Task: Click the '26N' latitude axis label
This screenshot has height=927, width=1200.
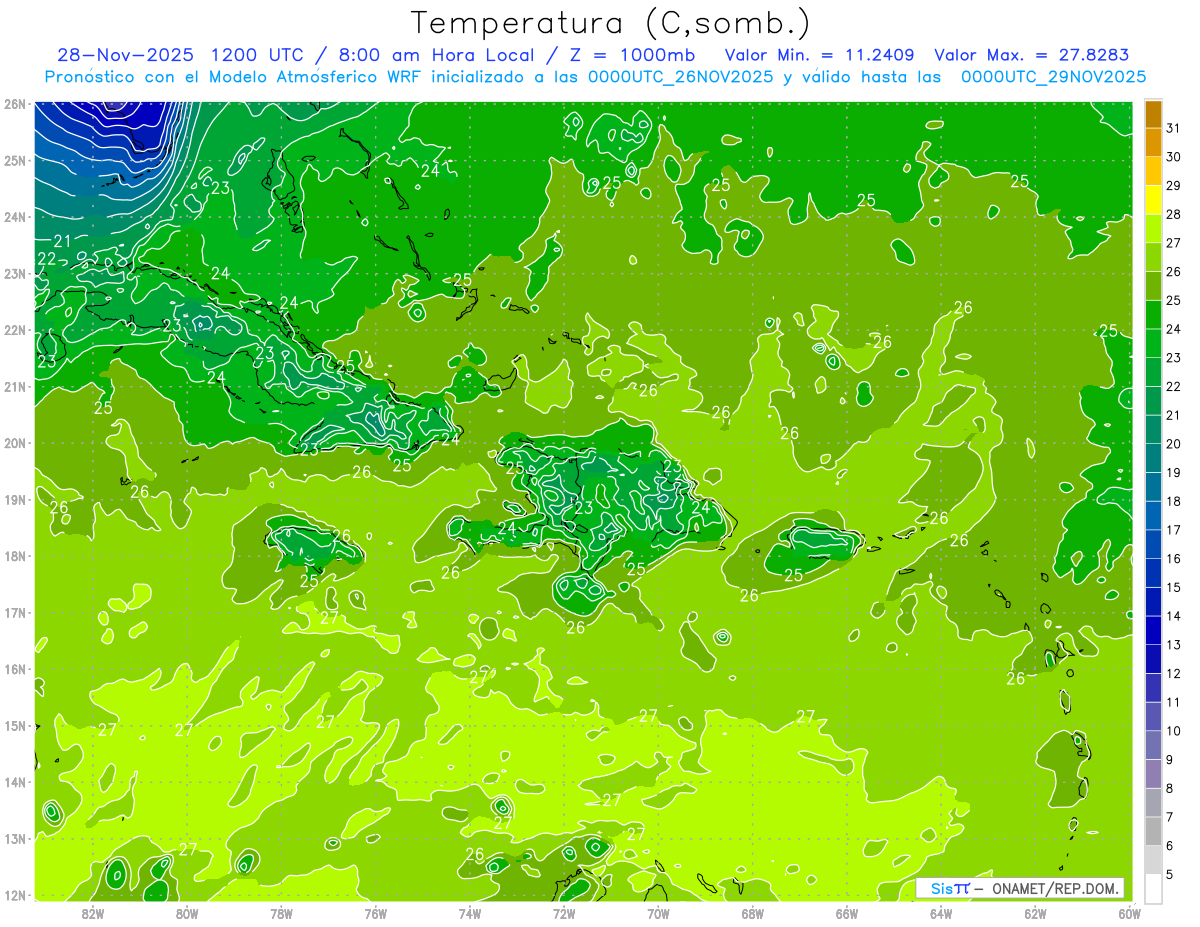Action: point(15,104)
